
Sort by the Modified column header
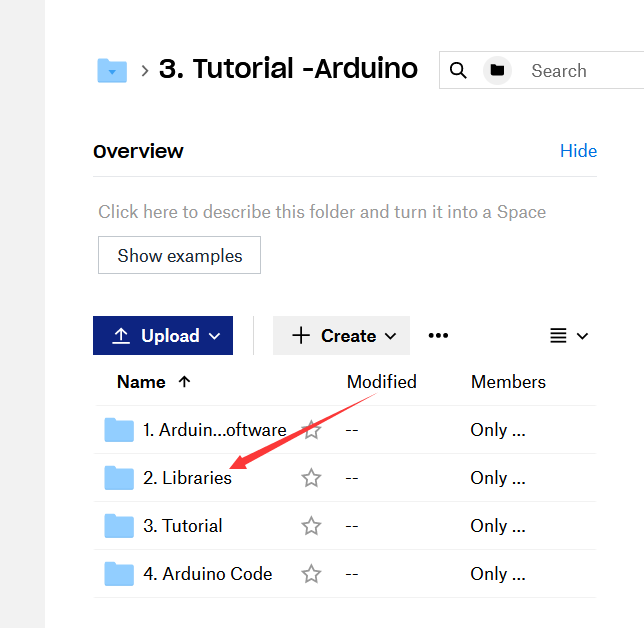tap(382, 382)
